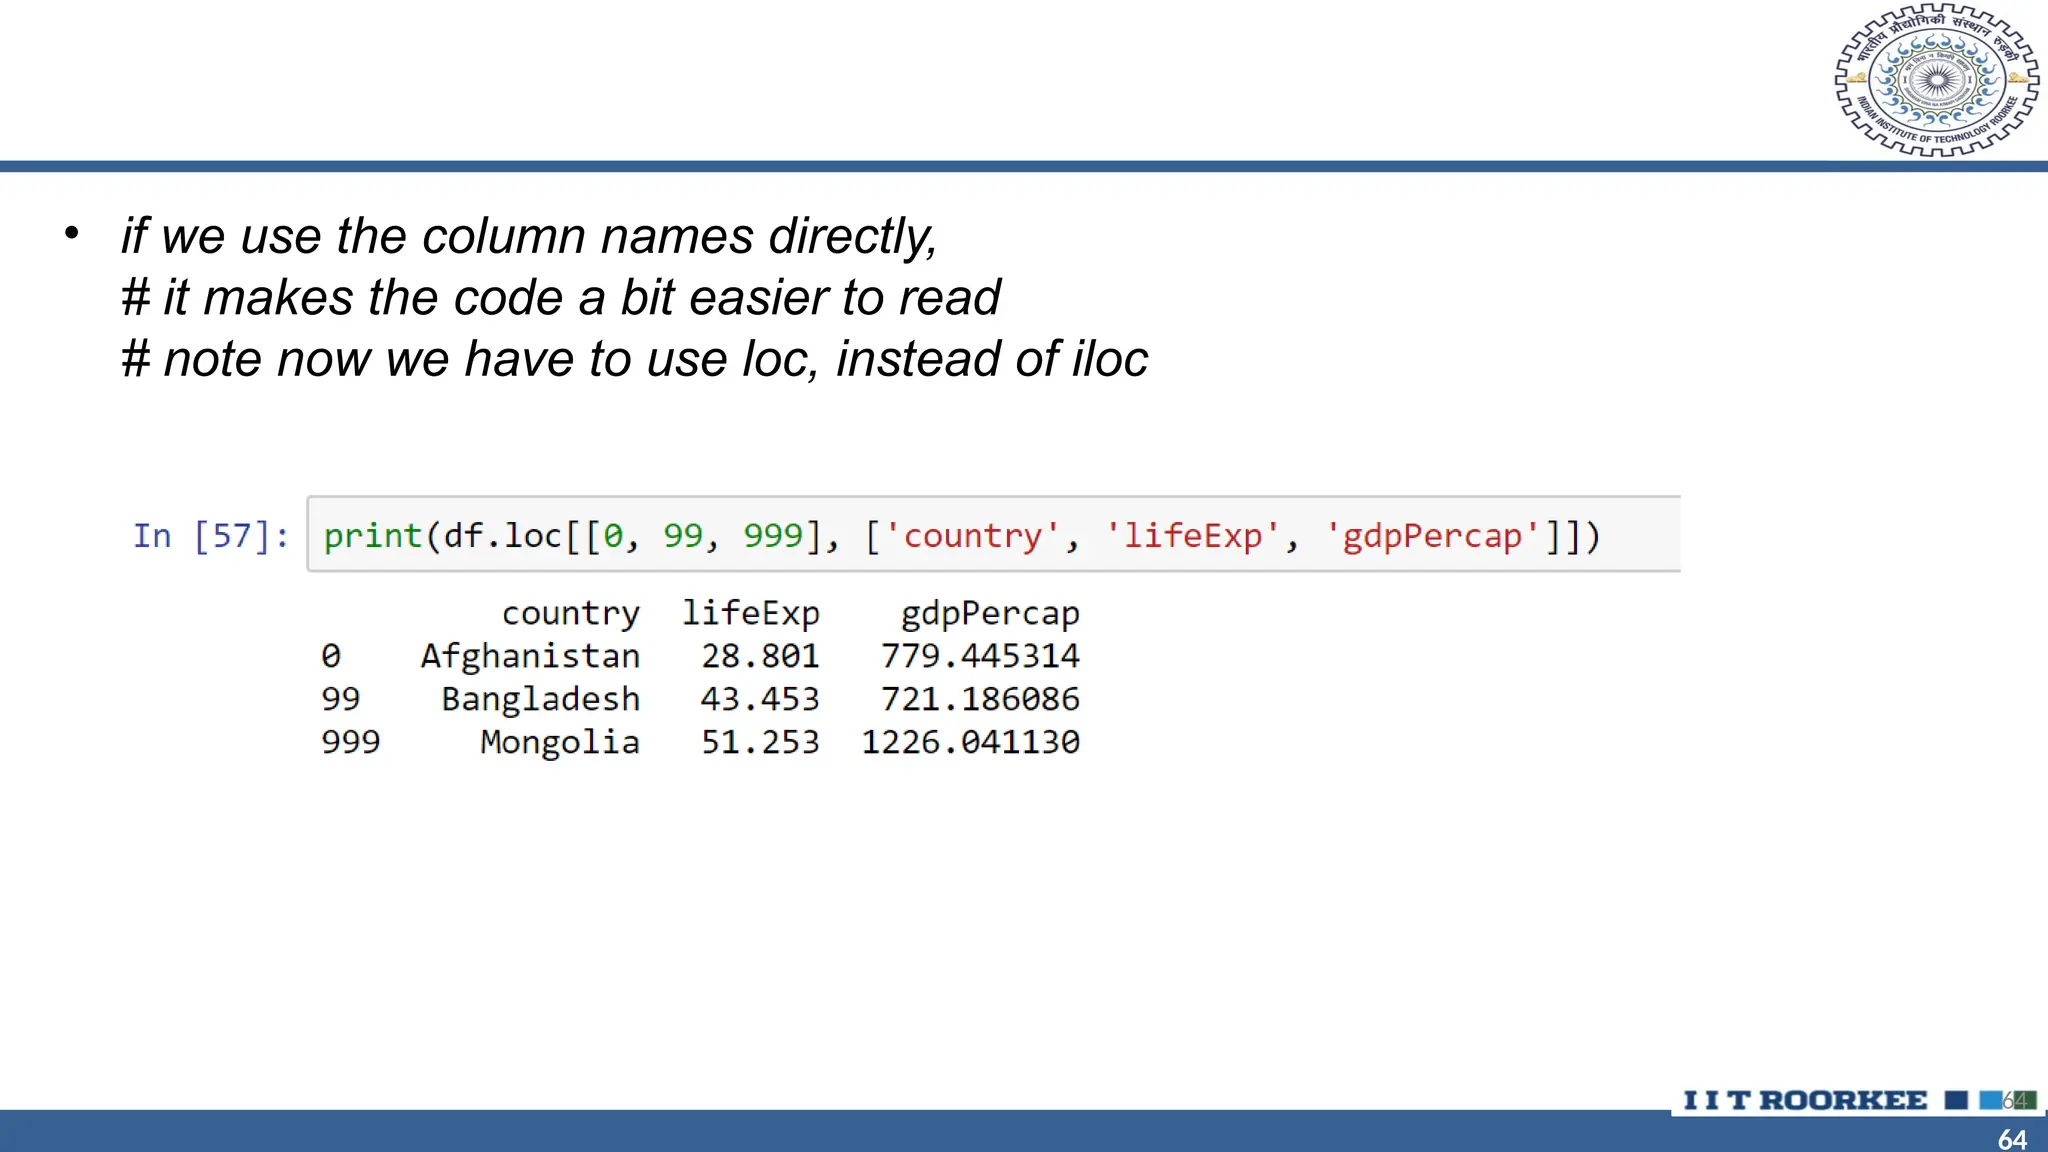This screenshot has width=2048, height=1152.
Task: Click the lifeExp value 51.253
Action: click(x=760, y=742)
